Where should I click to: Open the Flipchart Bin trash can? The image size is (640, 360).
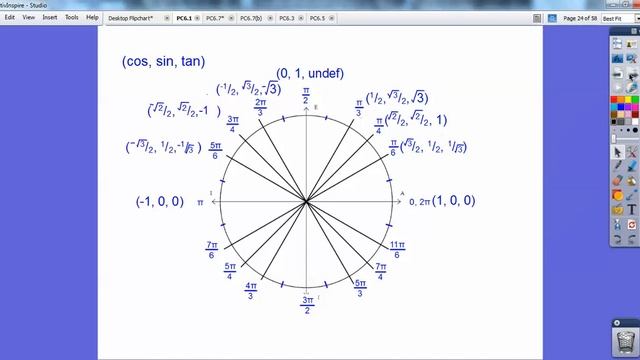pos(625,342)
